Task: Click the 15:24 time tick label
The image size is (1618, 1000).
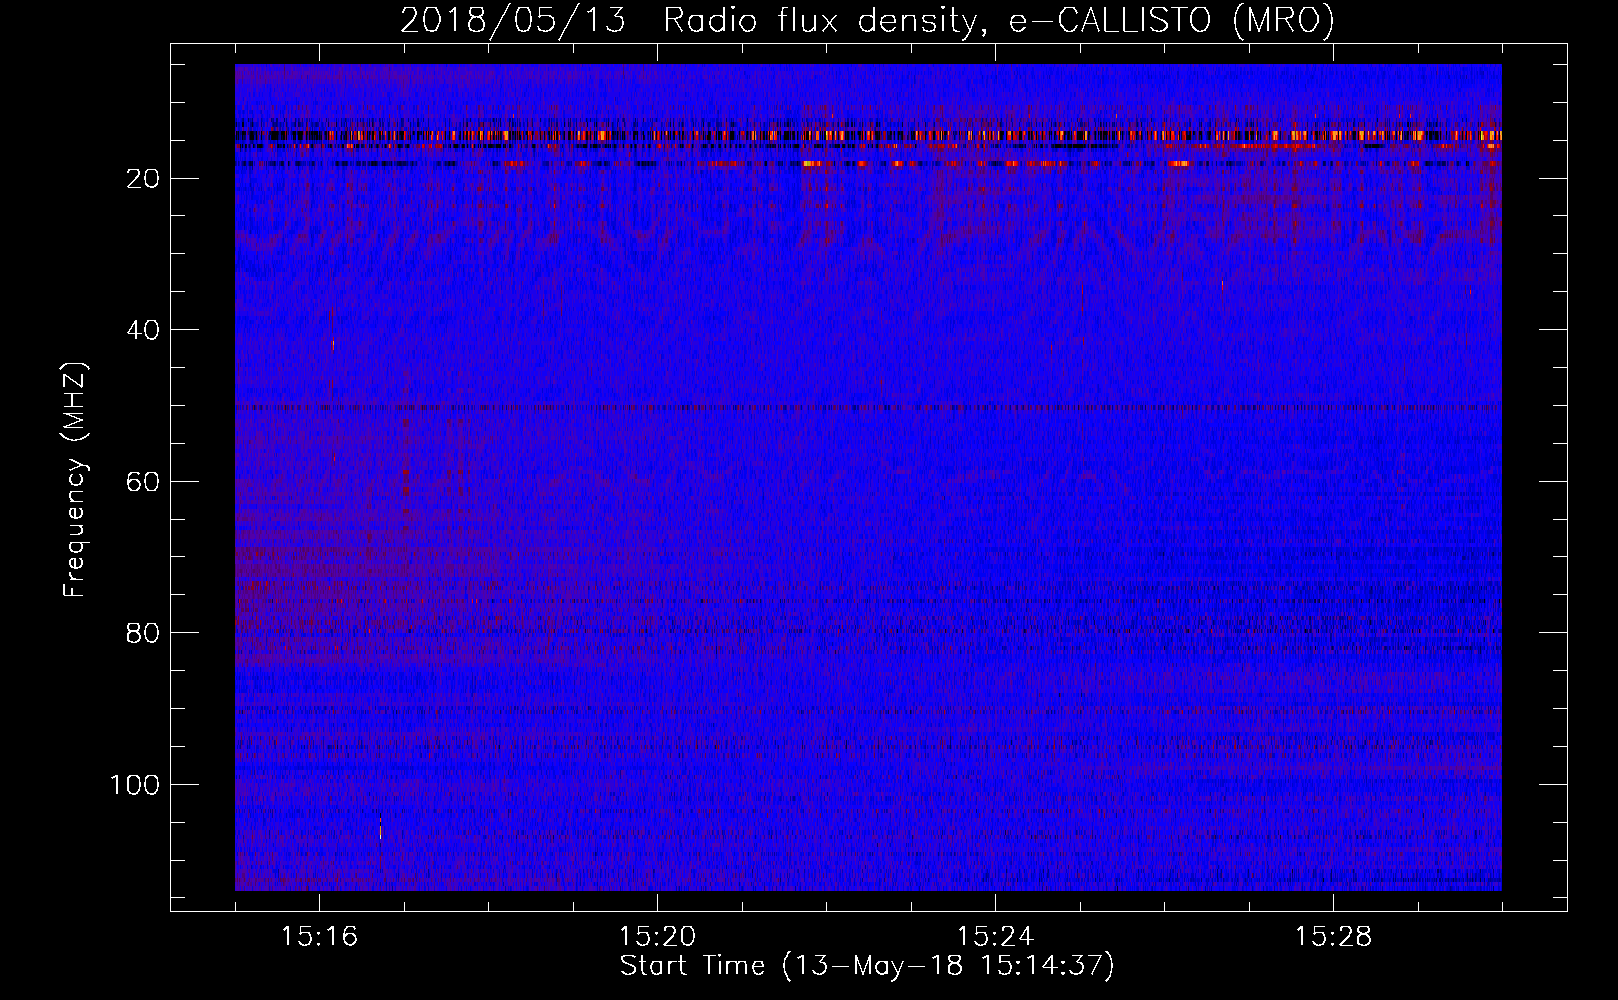Action: point(995,937)
